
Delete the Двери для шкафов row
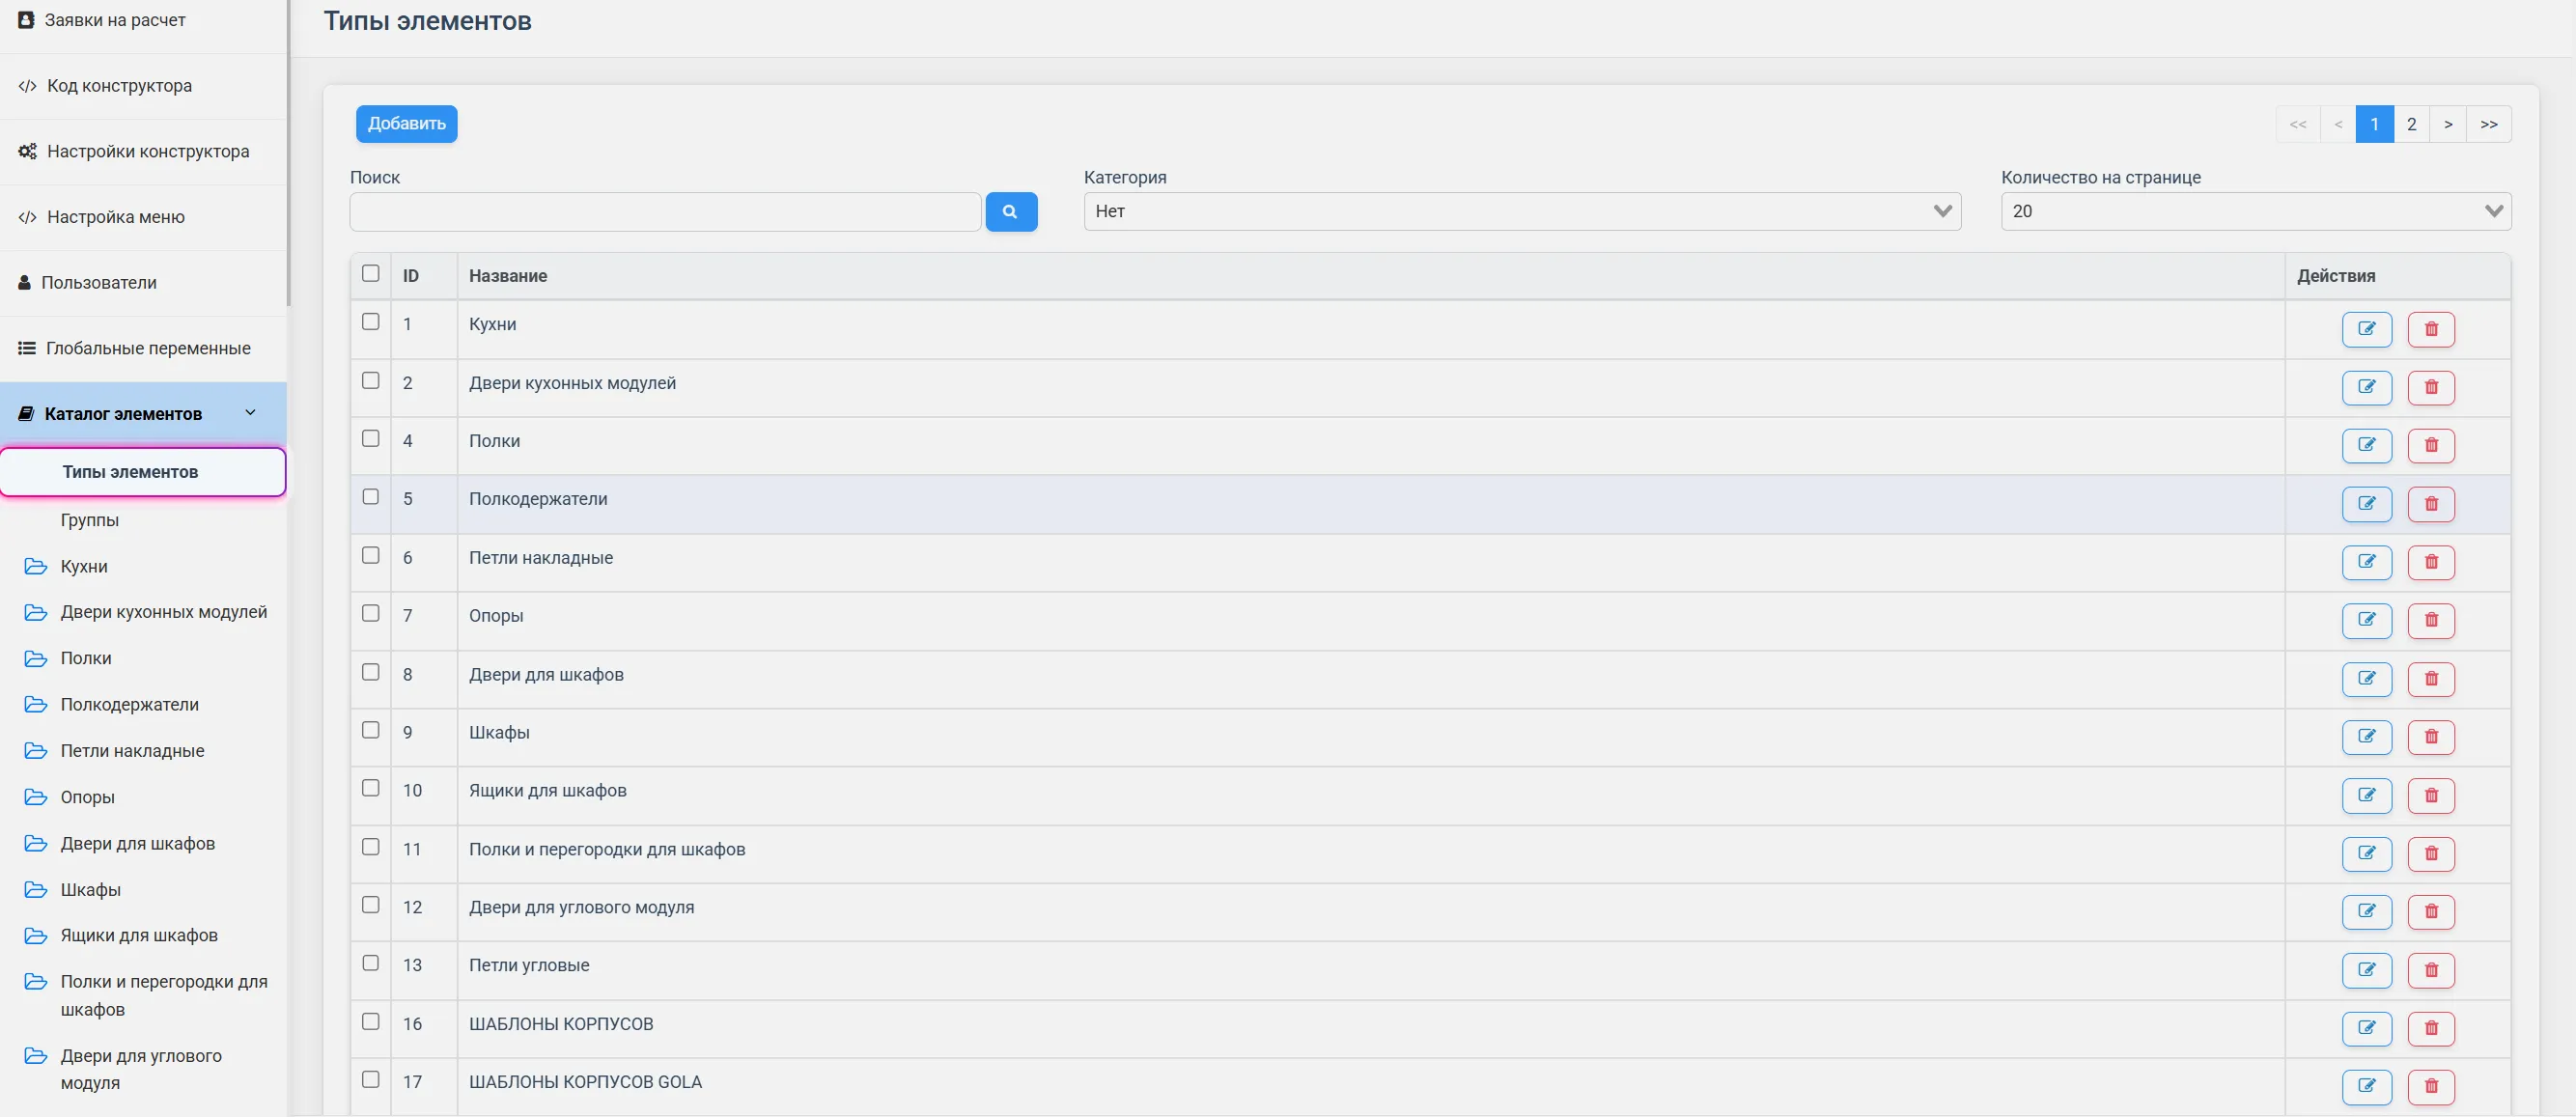(x=2430, y=679)
